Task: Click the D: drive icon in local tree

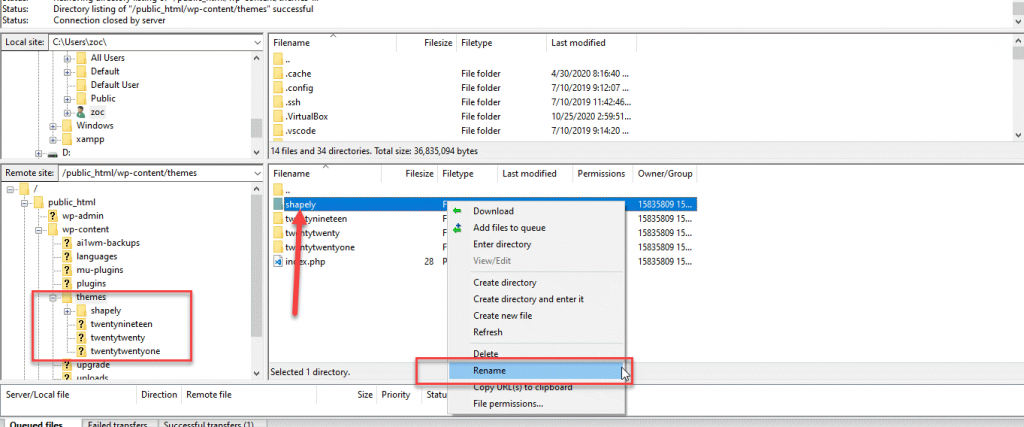Action: [53, 153]
